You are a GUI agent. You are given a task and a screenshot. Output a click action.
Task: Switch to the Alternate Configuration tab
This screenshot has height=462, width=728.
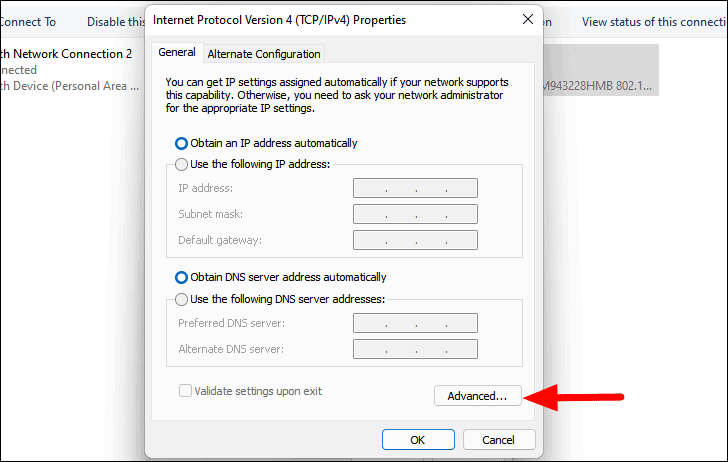(x=264, y=54)
